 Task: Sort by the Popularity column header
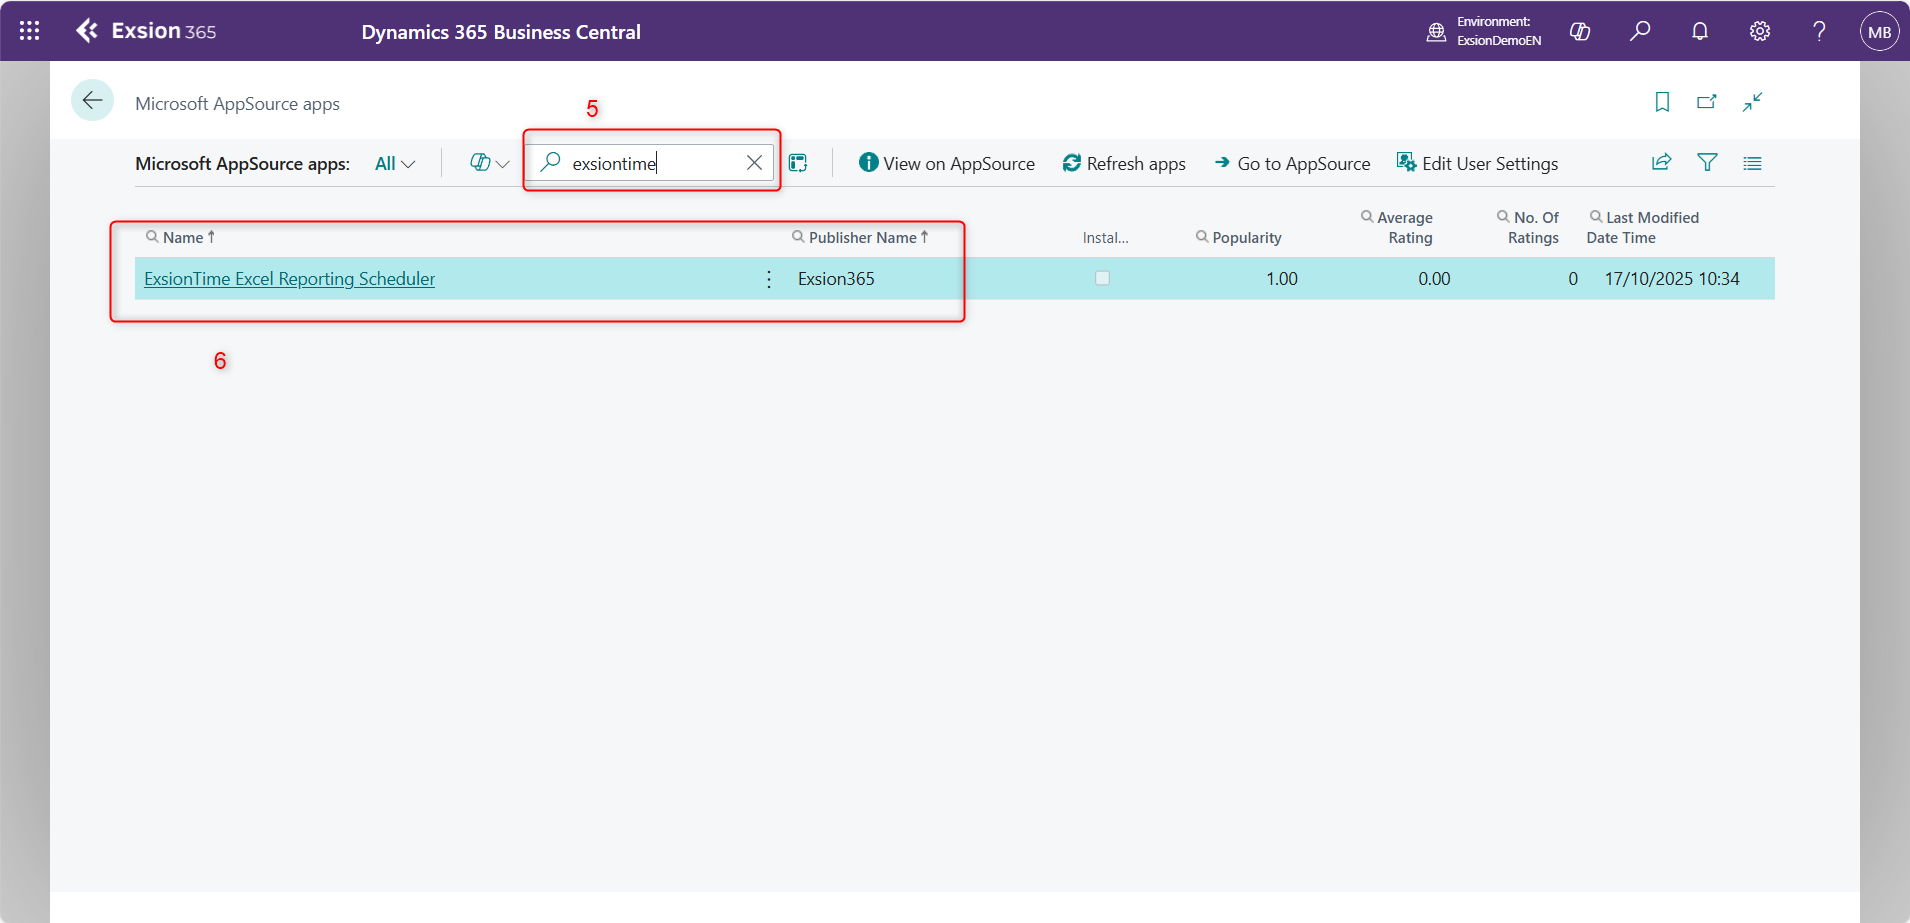[x=1246, y=238]
